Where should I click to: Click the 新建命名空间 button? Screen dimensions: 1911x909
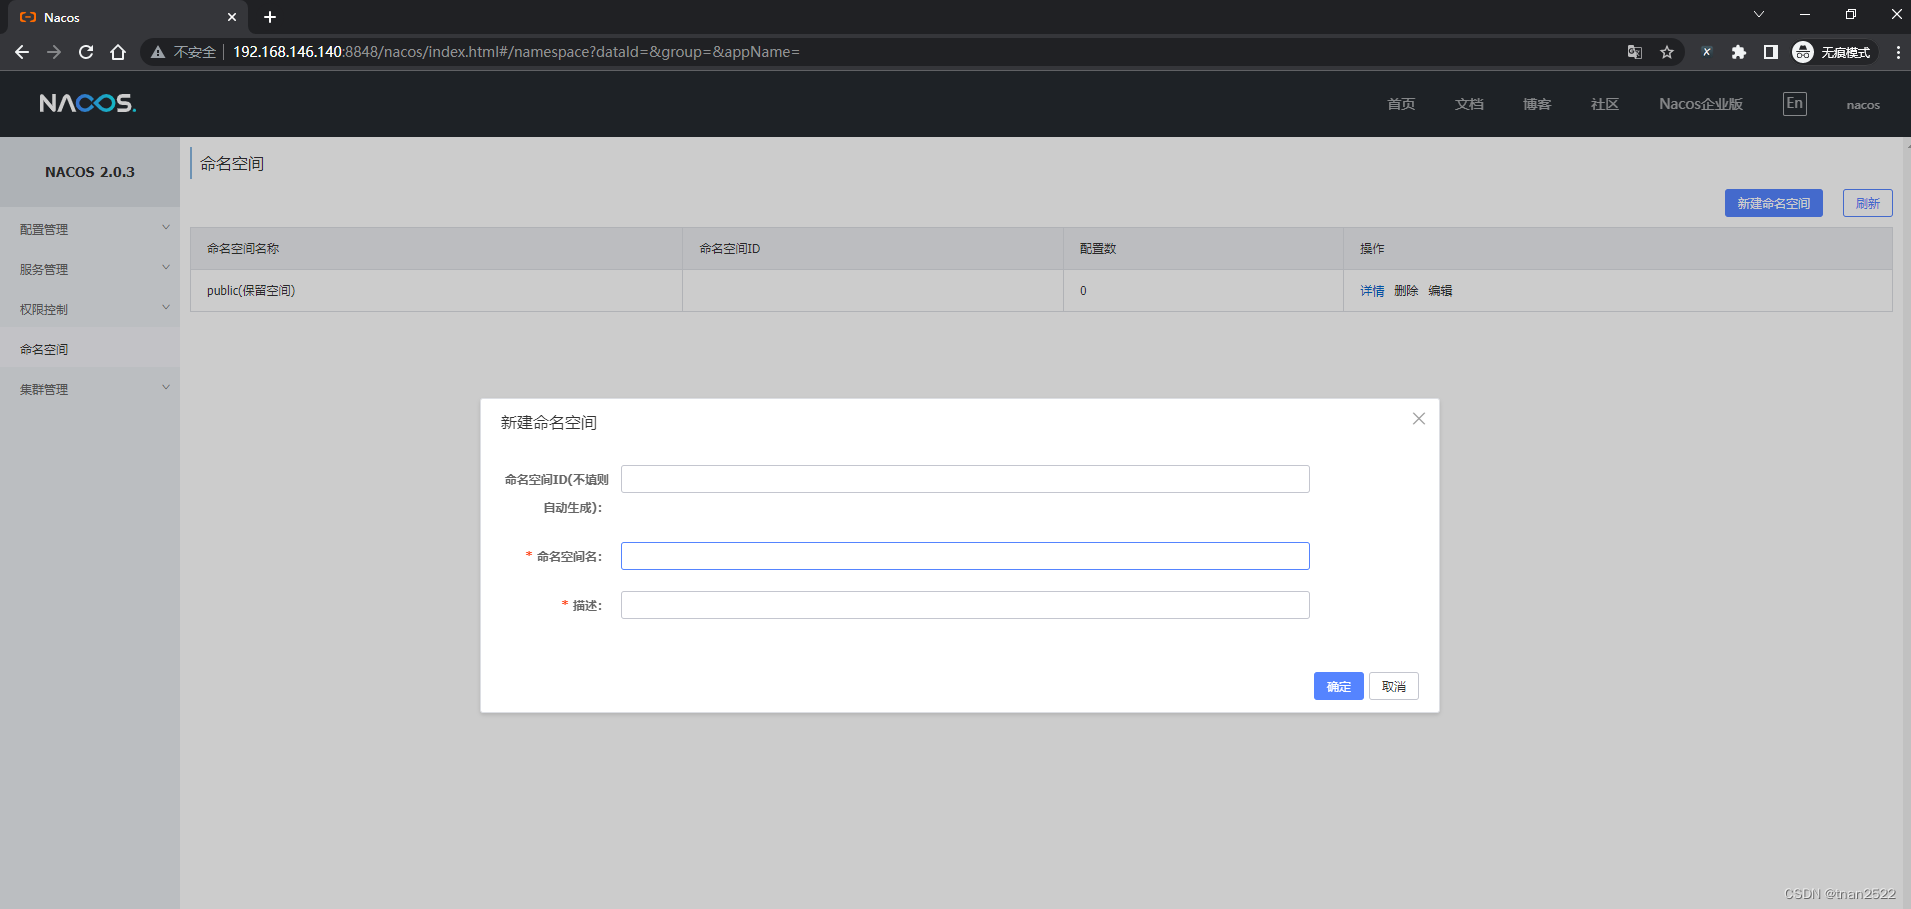1773,203
